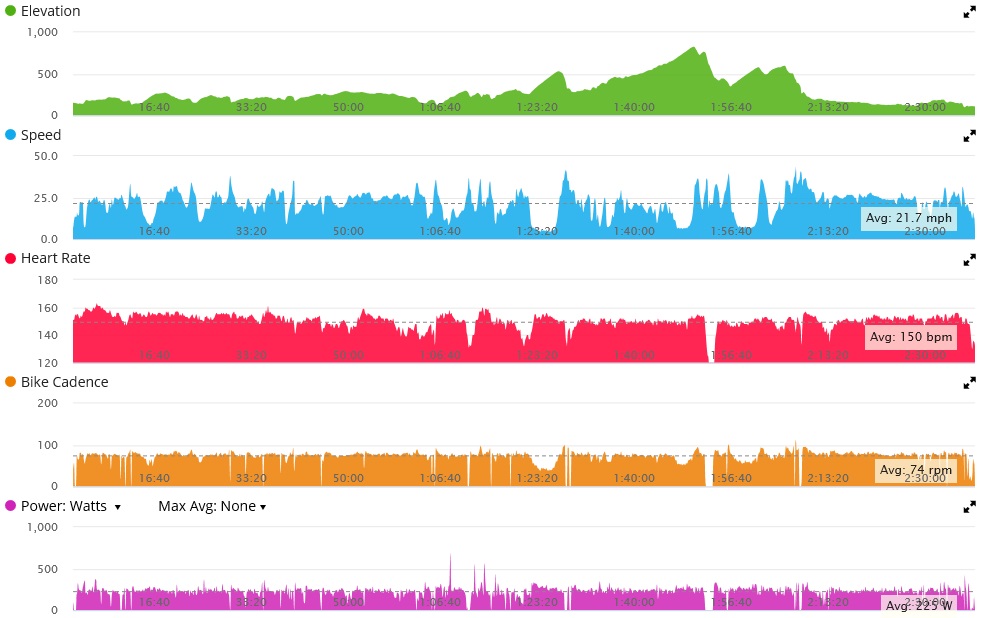Expand the Power chart to full screen
This screenshot has width=986, height=618.
pos(969,507)
